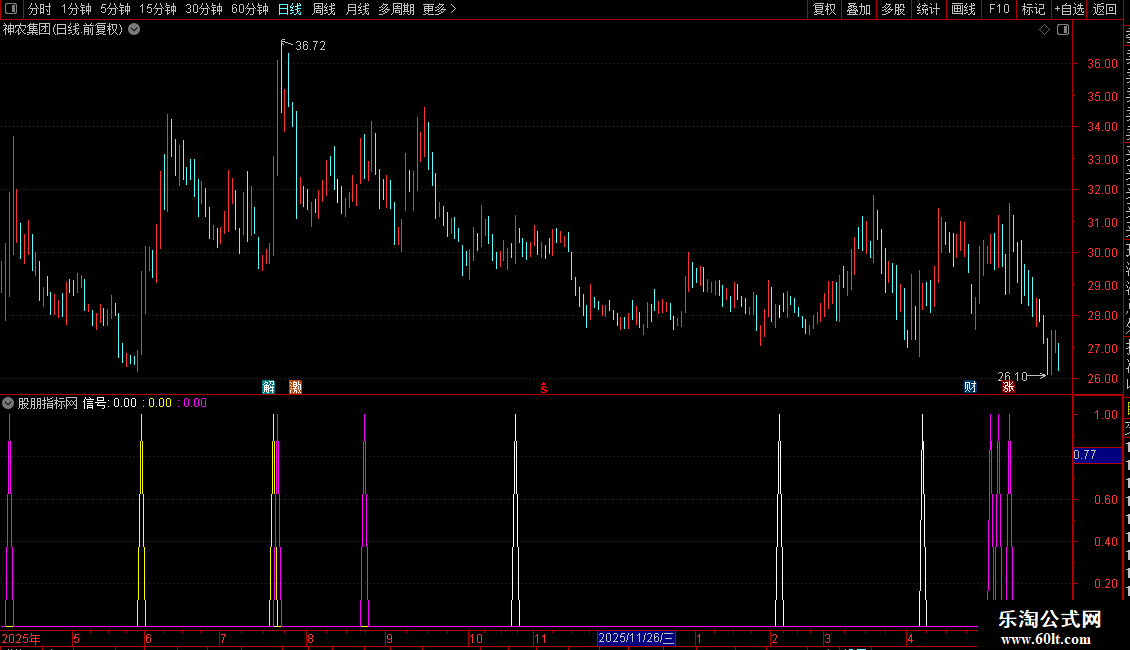Click the 标记 mark button
The image size is (1130, 650).
(1033, 9)
